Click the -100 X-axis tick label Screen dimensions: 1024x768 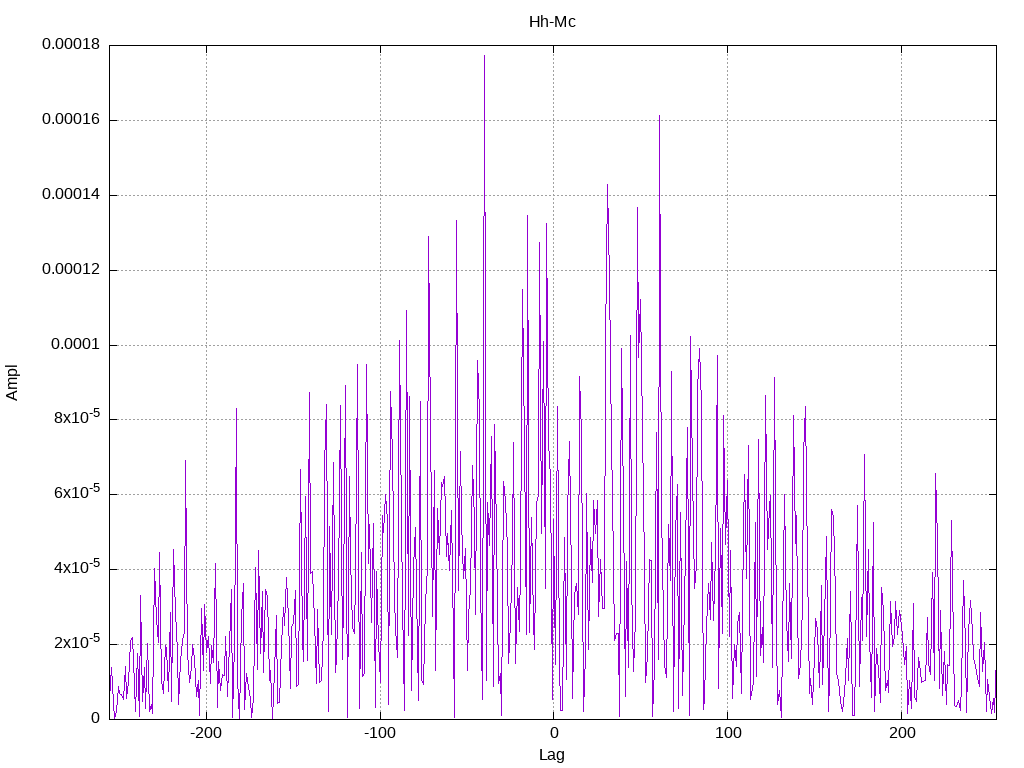point(380,733)
